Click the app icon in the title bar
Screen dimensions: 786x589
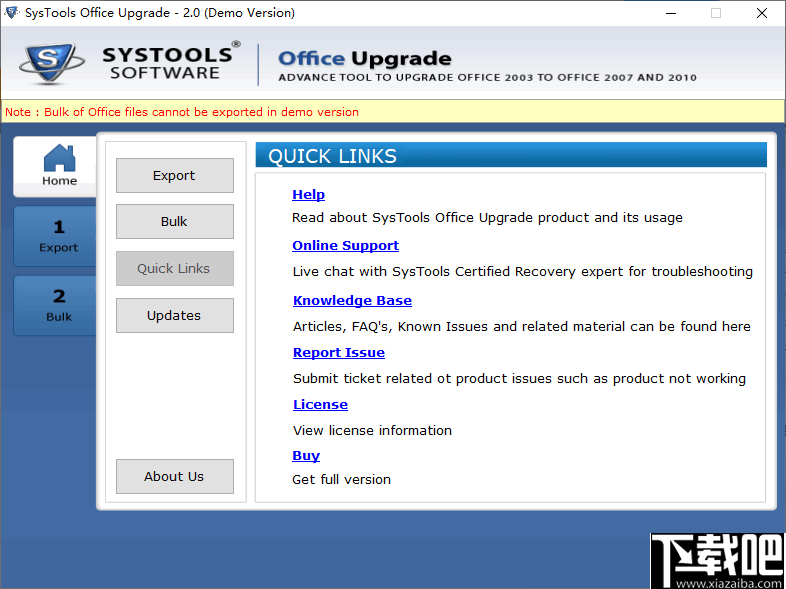11,13
